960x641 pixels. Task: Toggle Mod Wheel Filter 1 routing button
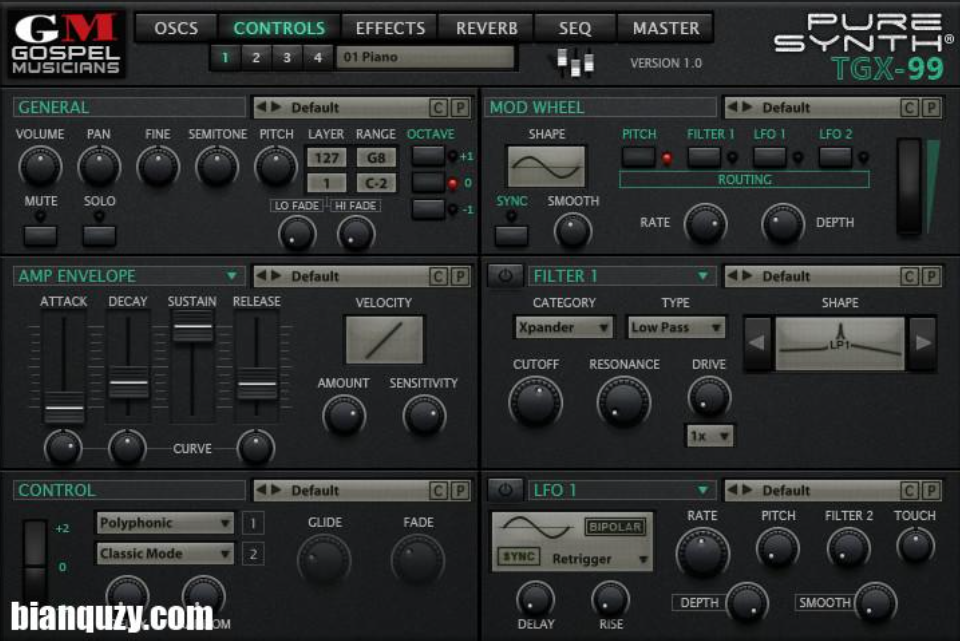[x=704, y=157]
